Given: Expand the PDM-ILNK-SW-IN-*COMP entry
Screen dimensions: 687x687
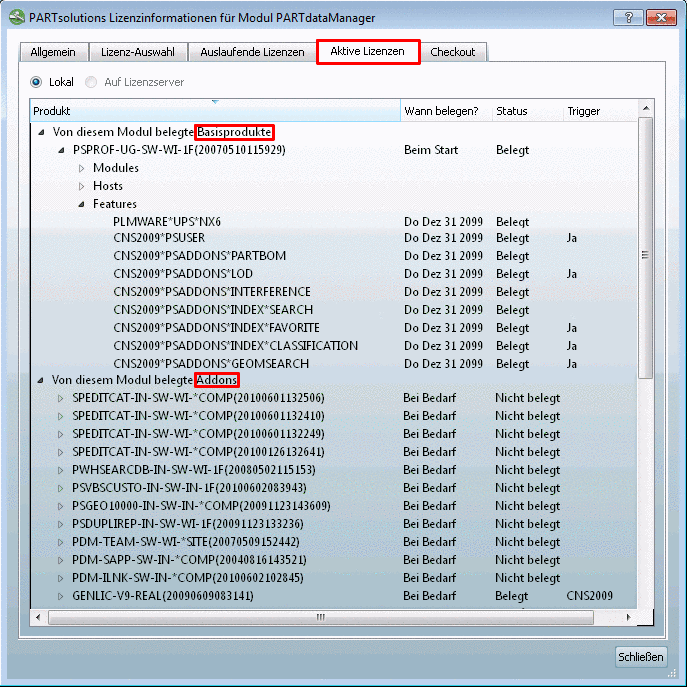Looking at the screenshot, I should (x=60, y=578).
